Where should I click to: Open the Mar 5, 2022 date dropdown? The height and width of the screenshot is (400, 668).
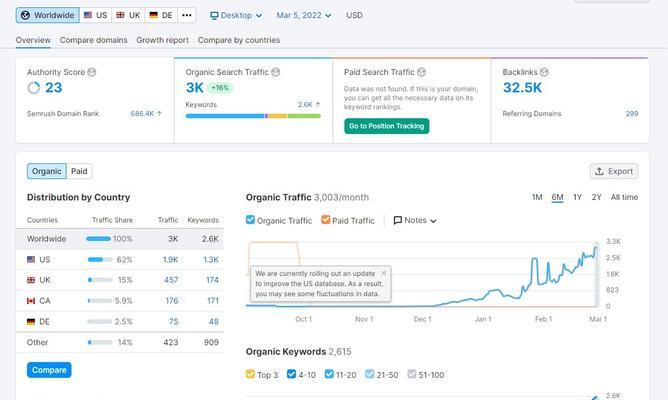pos(304,15)
